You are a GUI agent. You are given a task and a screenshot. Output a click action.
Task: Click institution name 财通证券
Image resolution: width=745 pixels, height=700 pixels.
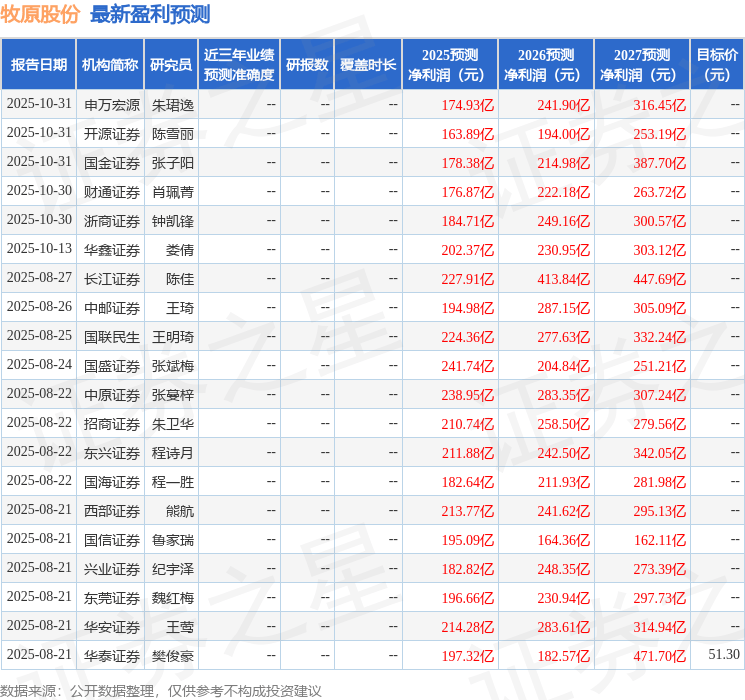112,192
